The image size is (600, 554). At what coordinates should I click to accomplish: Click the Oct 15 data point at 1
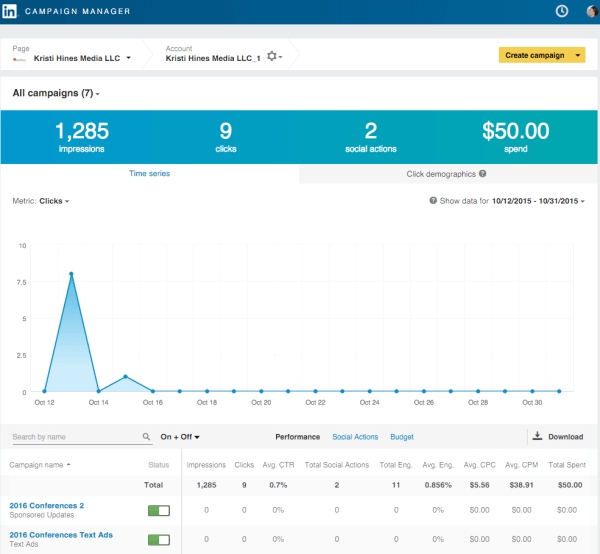pos(126,376)
